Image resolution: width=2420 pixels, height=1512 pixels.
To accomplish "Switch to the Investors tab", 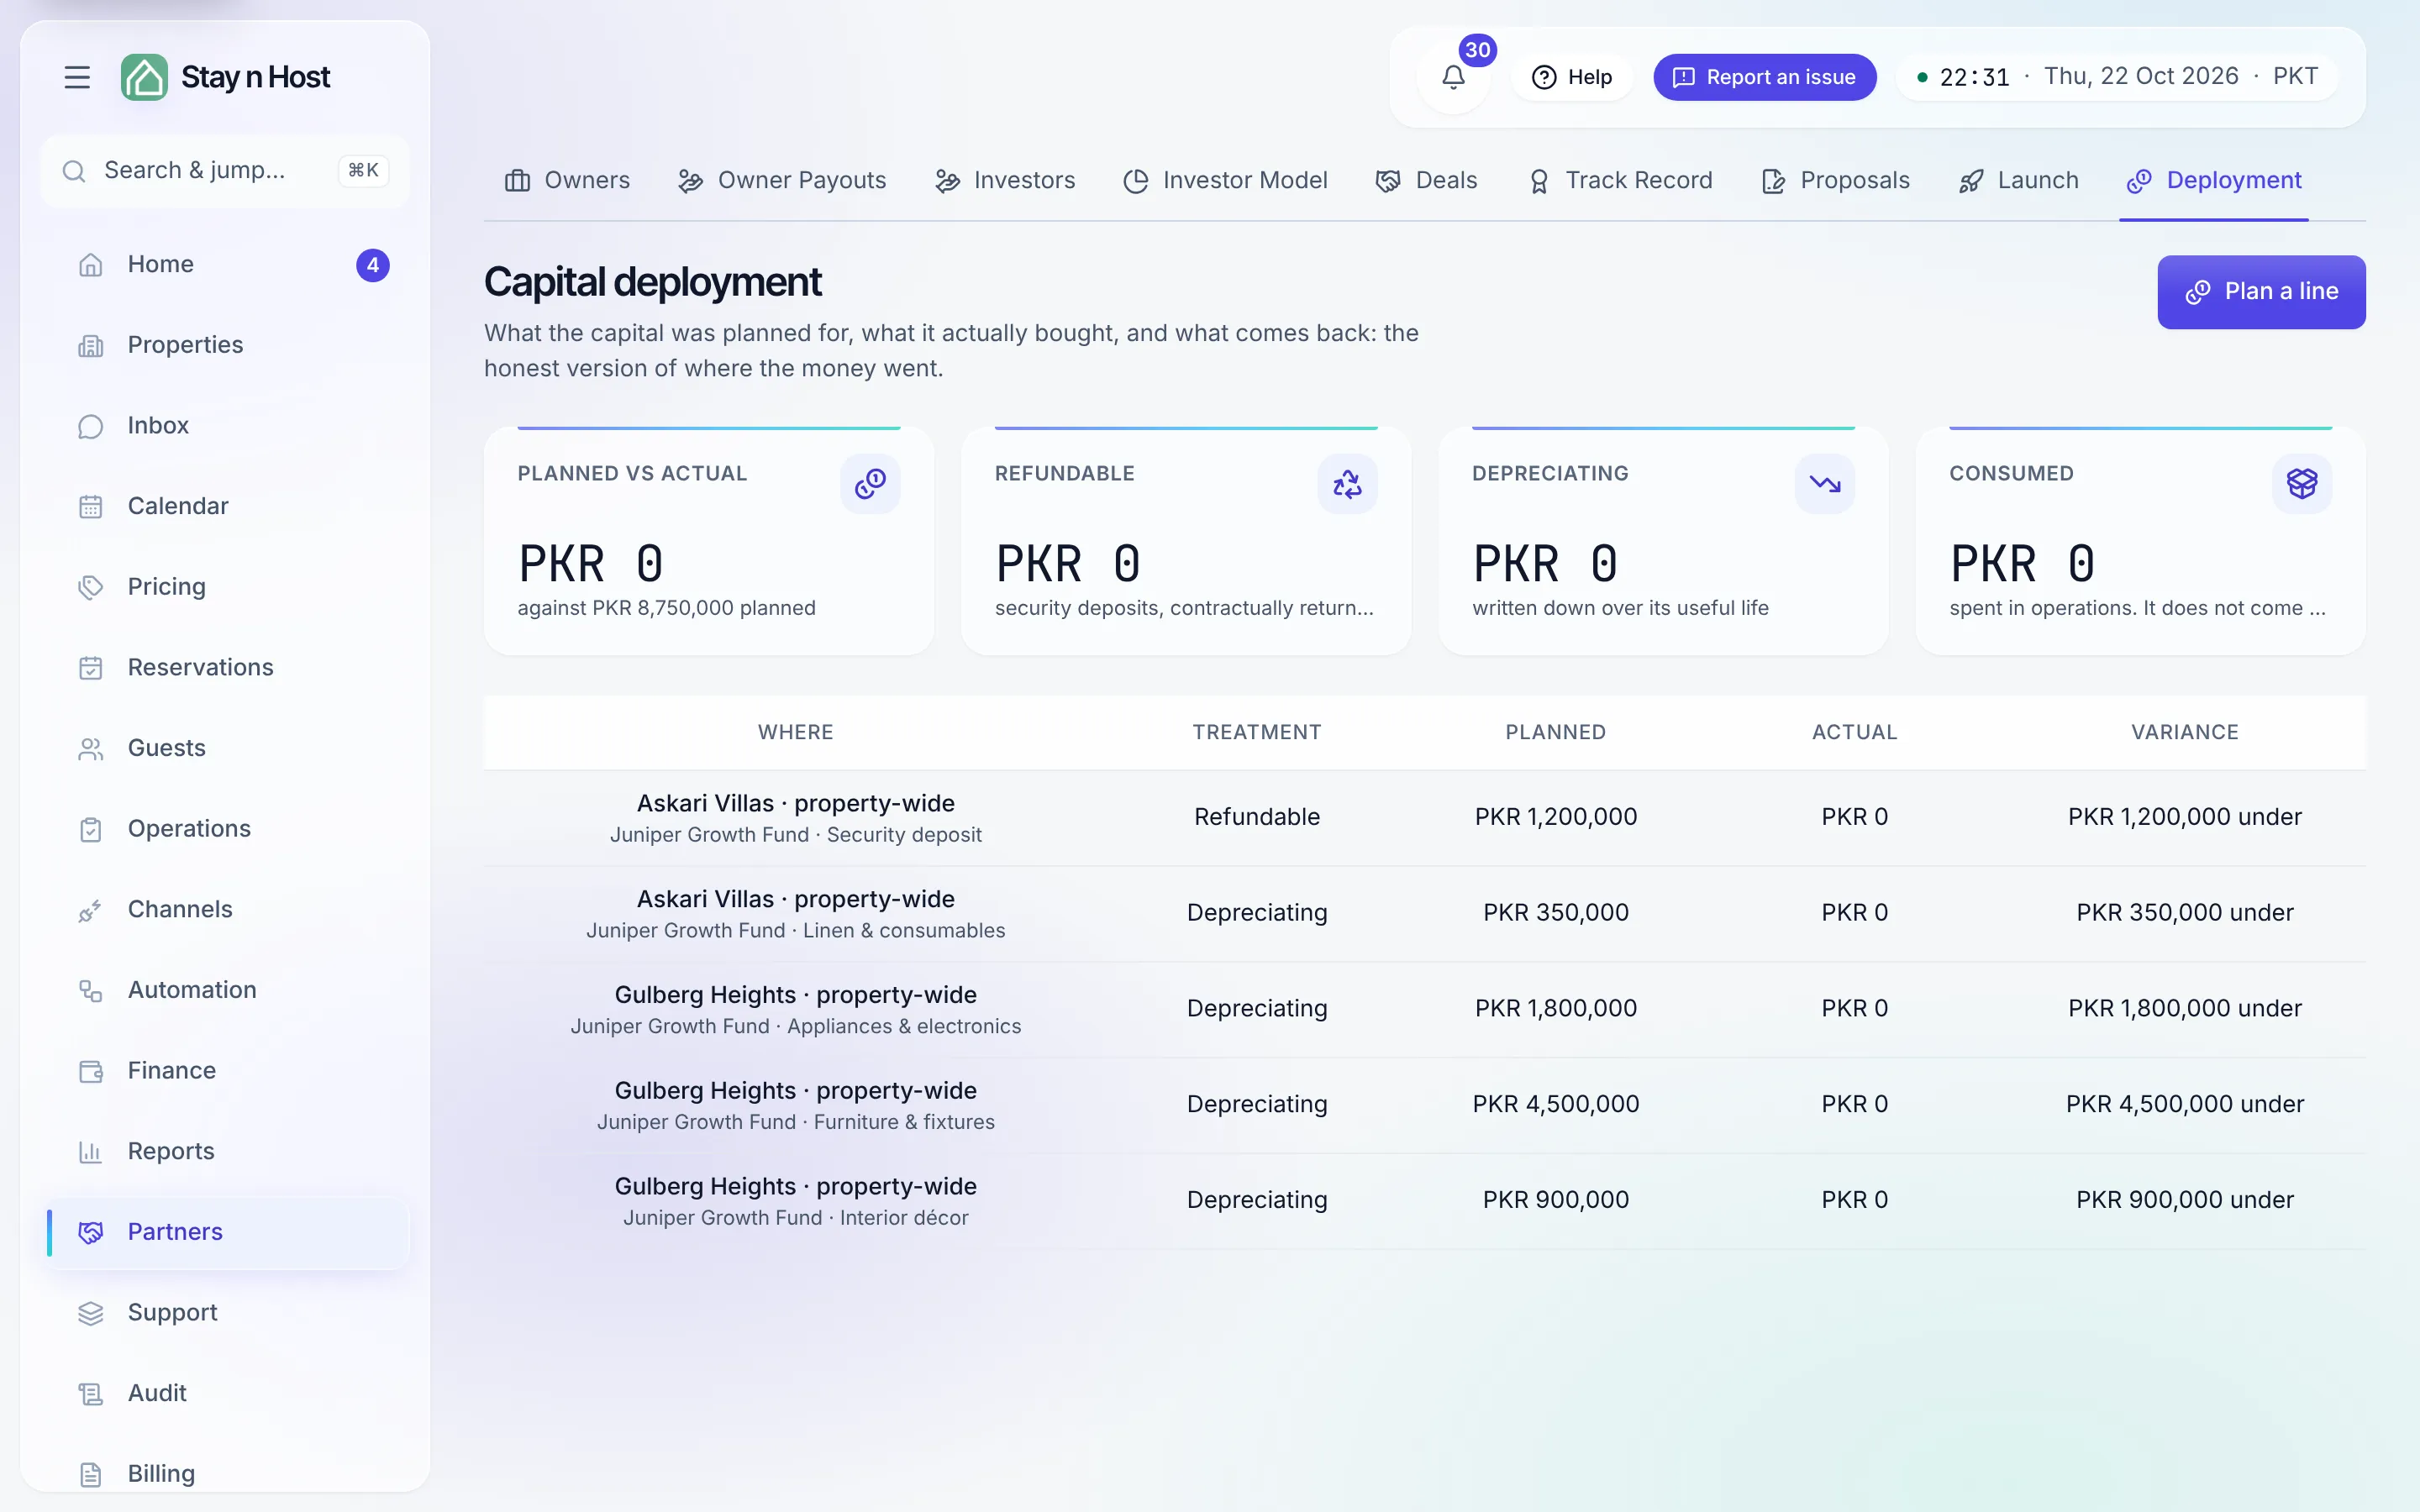I will point(1005,181).
